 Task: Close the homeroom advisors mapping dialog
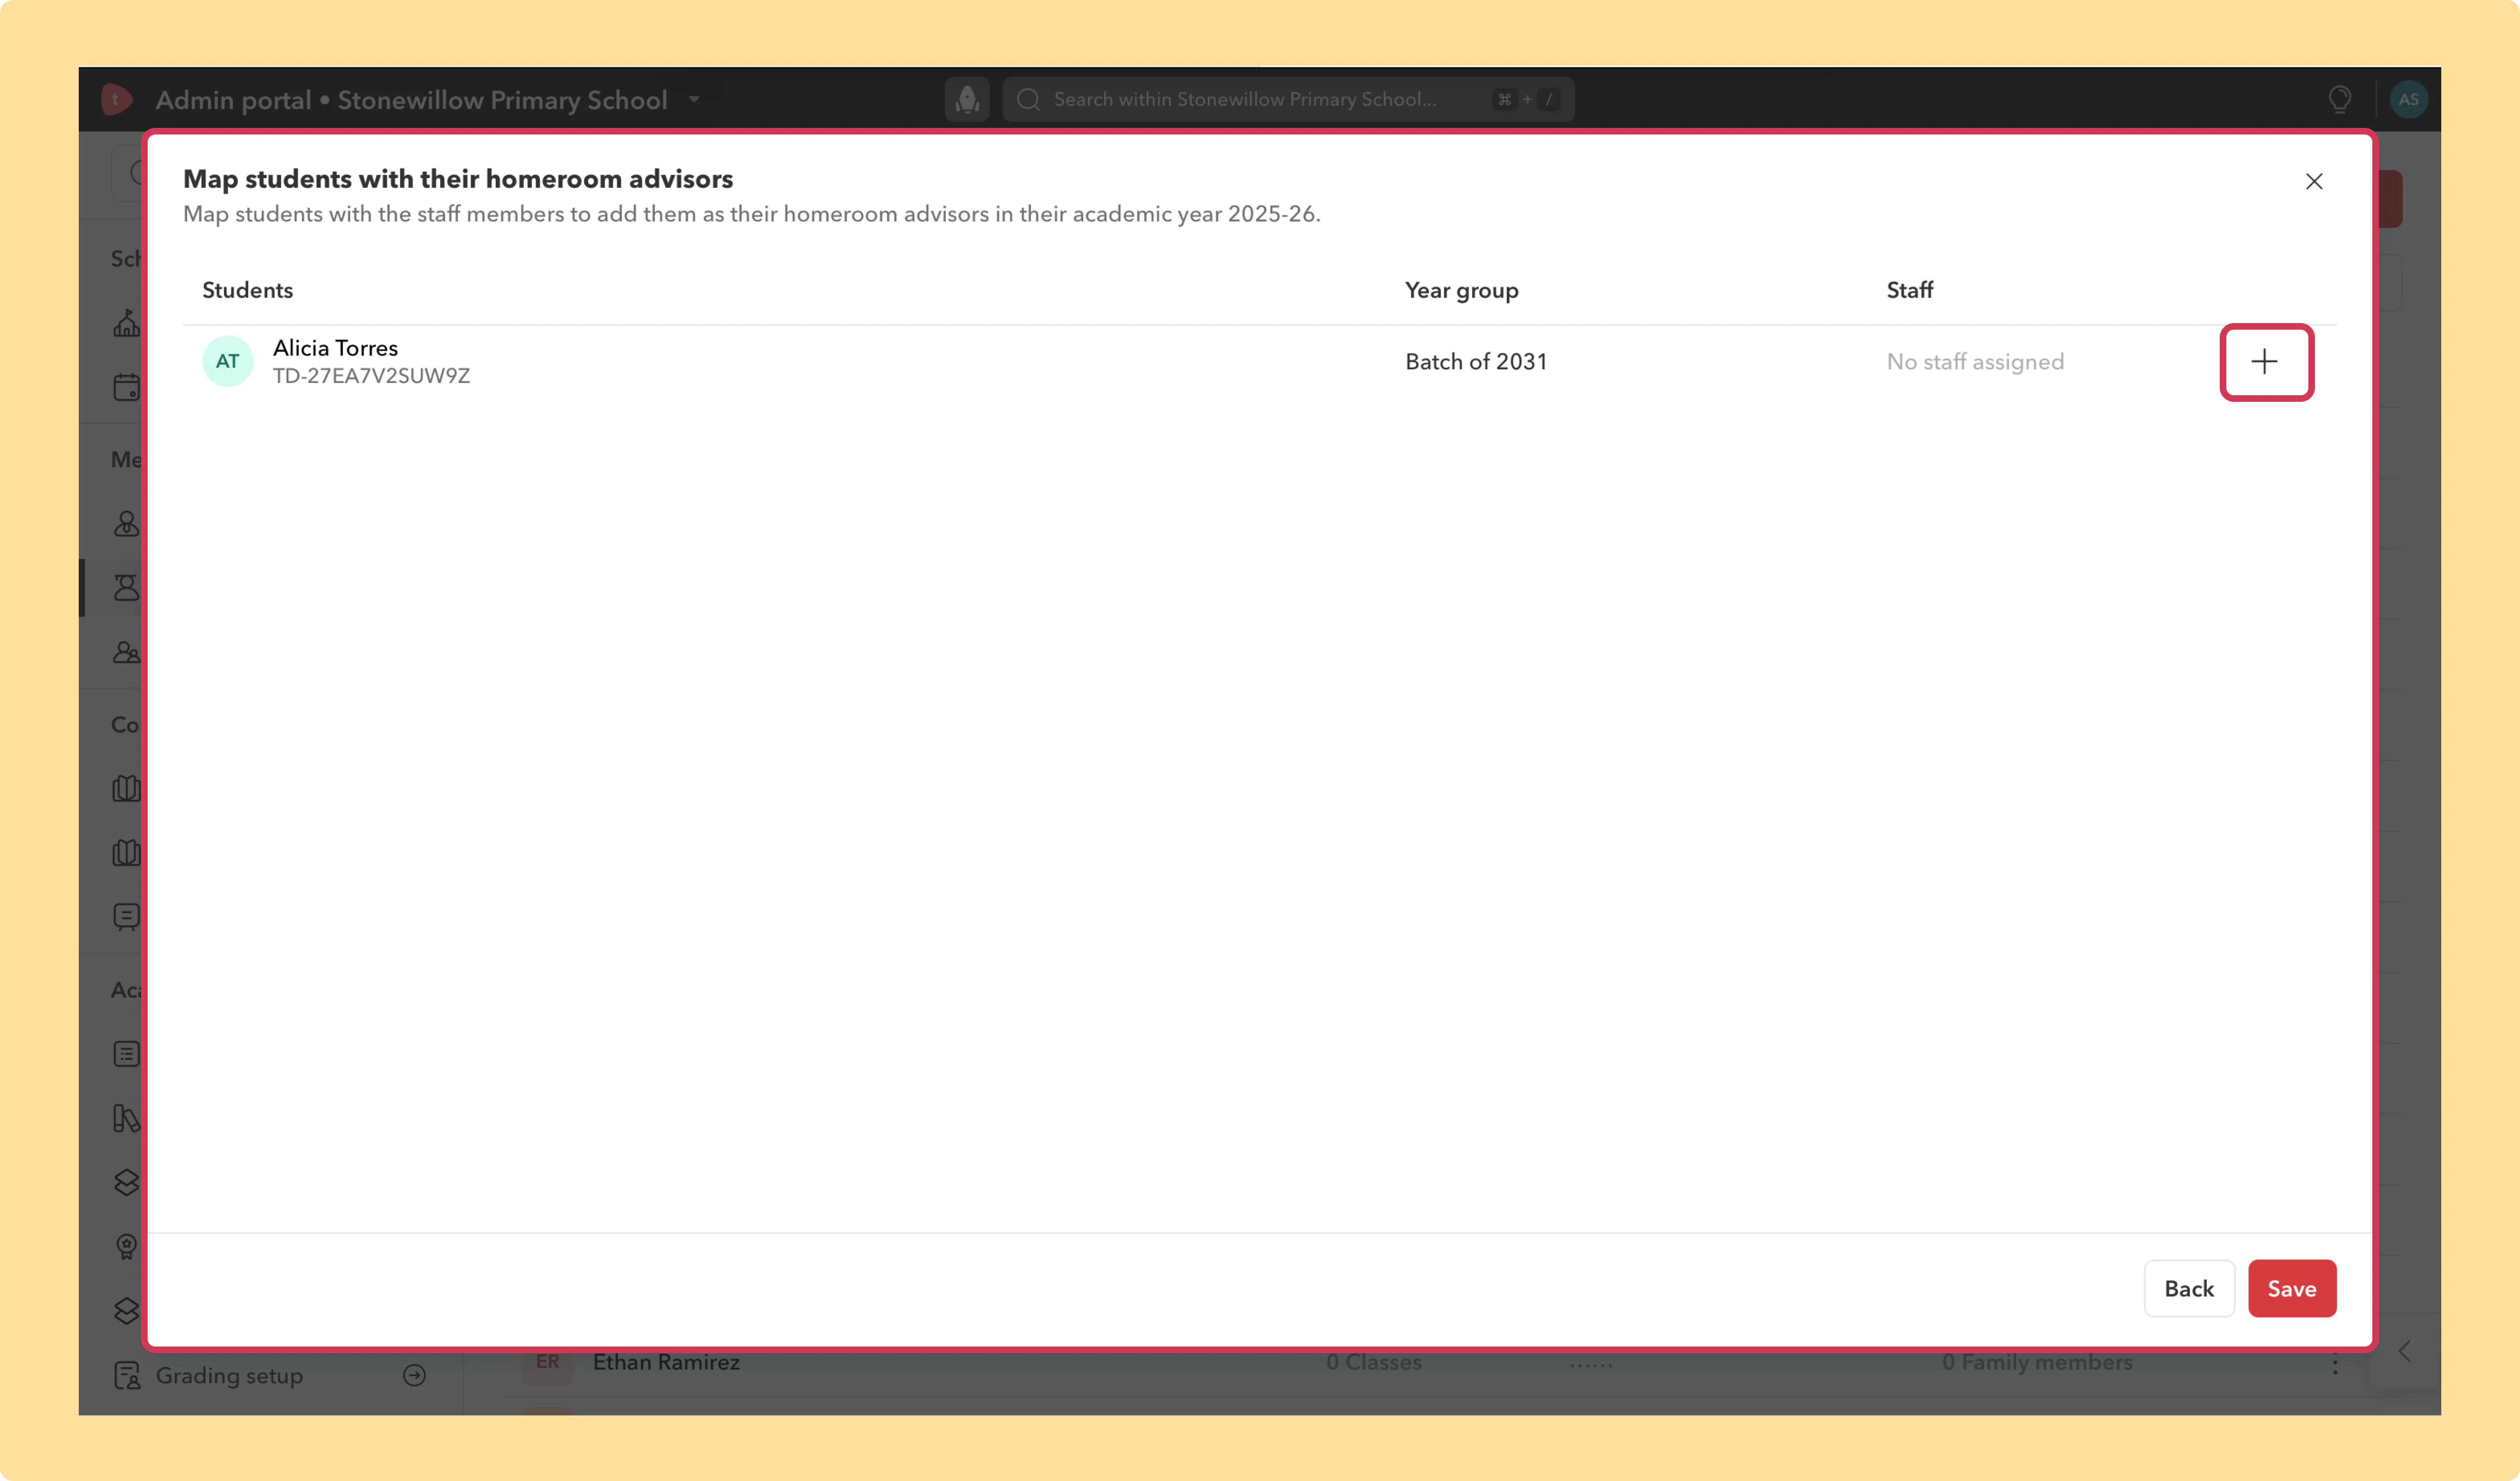pyautogui.click(x=2314, y=181)
